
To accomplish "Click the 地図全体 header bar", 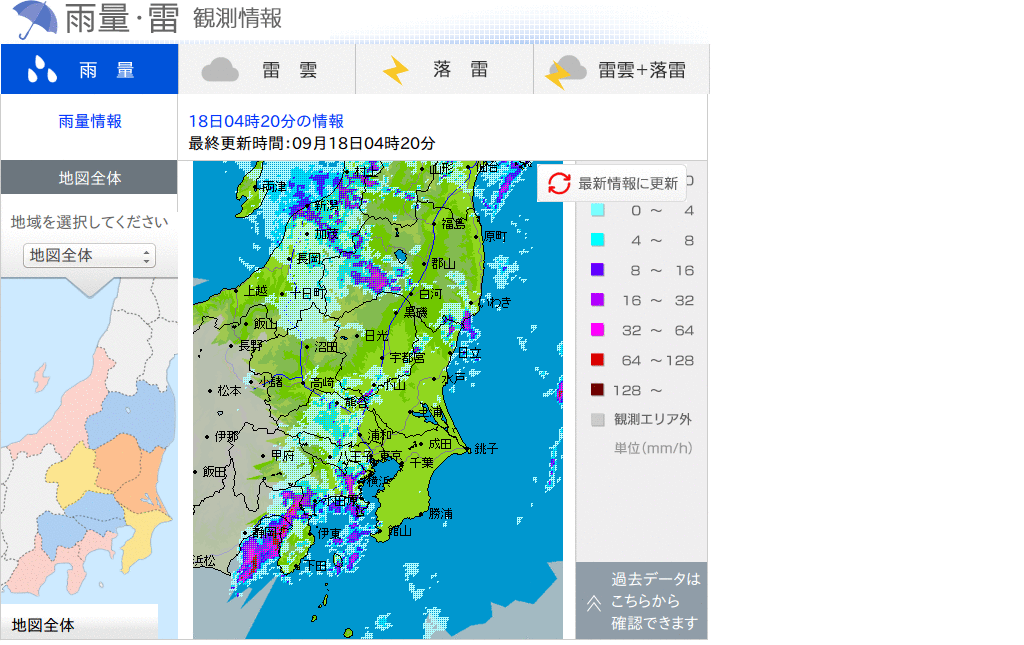I will pos(89,178).
